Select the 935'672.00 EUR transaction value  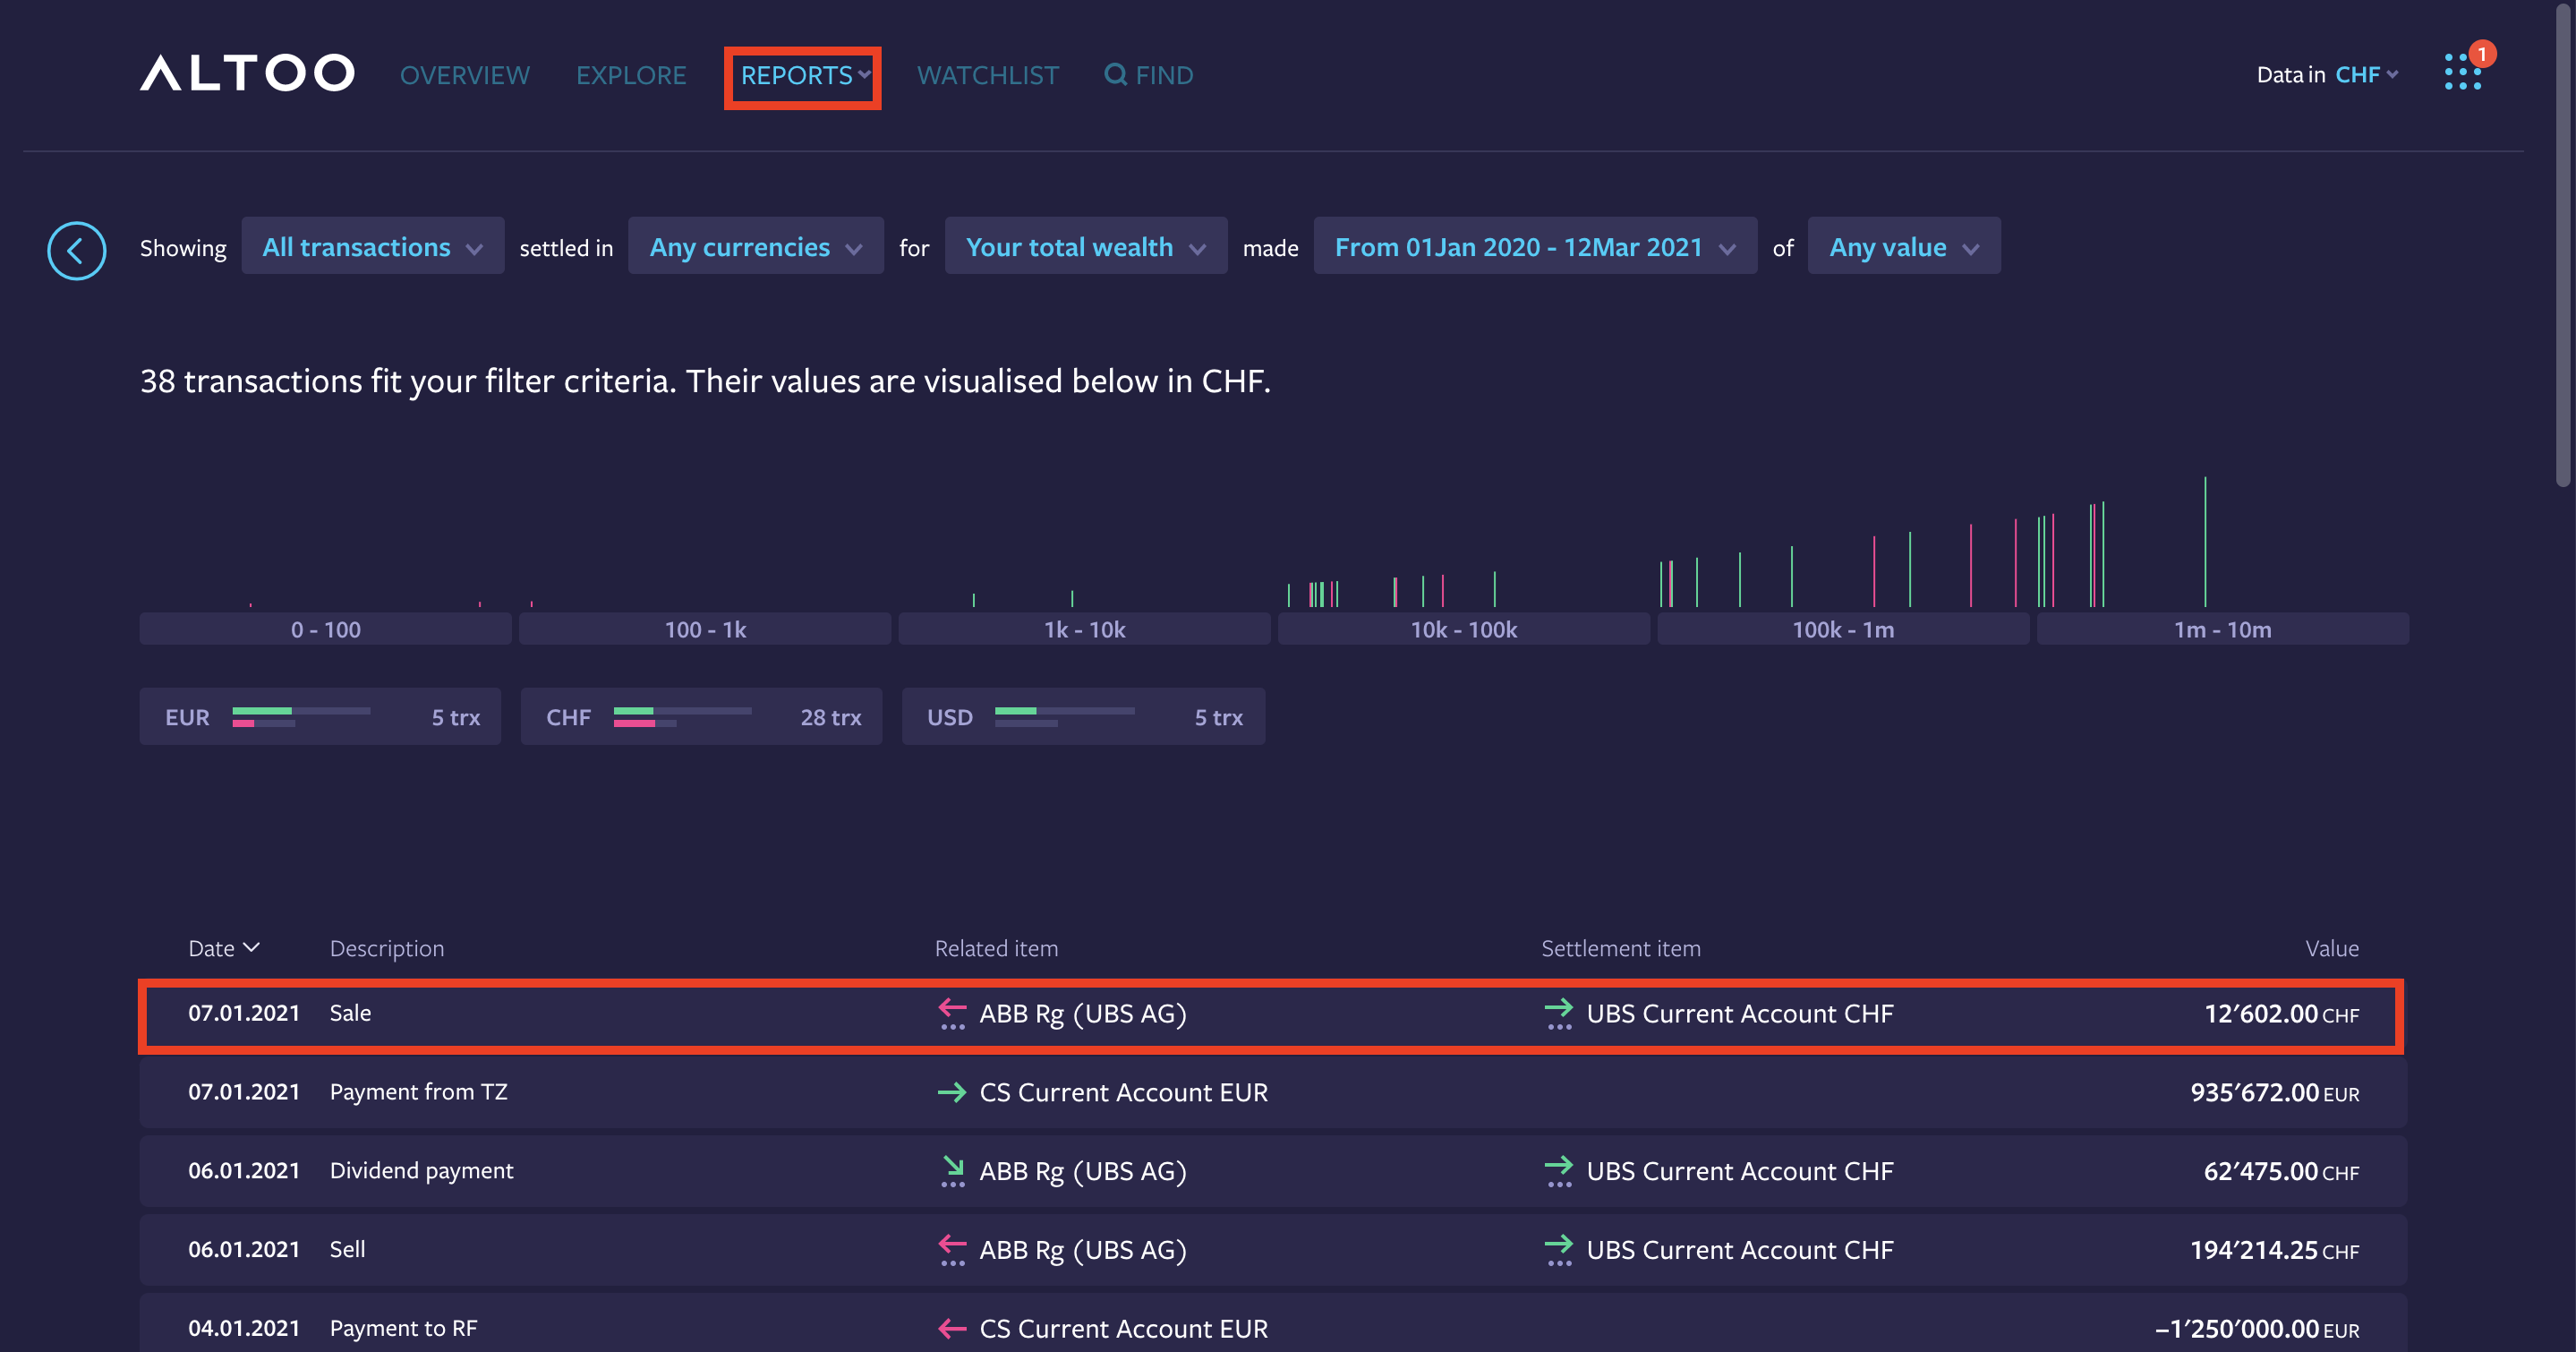pyautogui.click(x=2275, y=1092)
